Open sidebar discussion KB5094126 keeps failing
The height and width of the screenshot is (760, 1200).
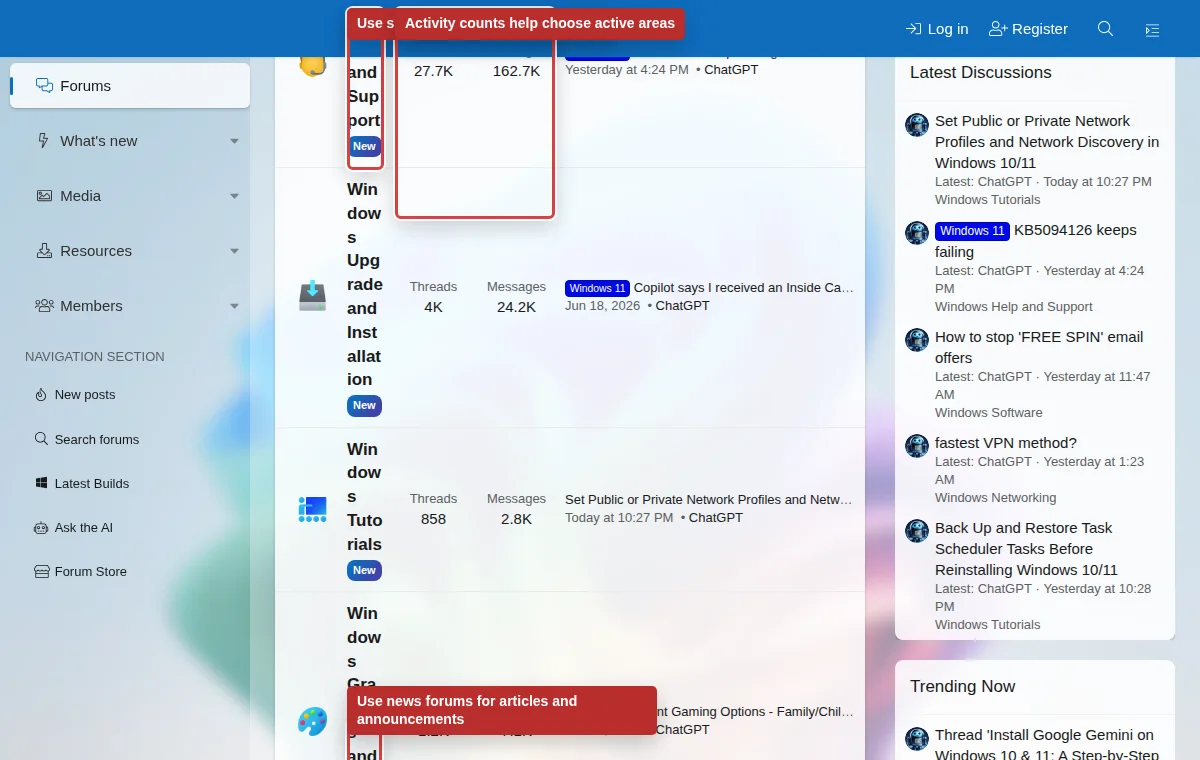(1036, 241)
